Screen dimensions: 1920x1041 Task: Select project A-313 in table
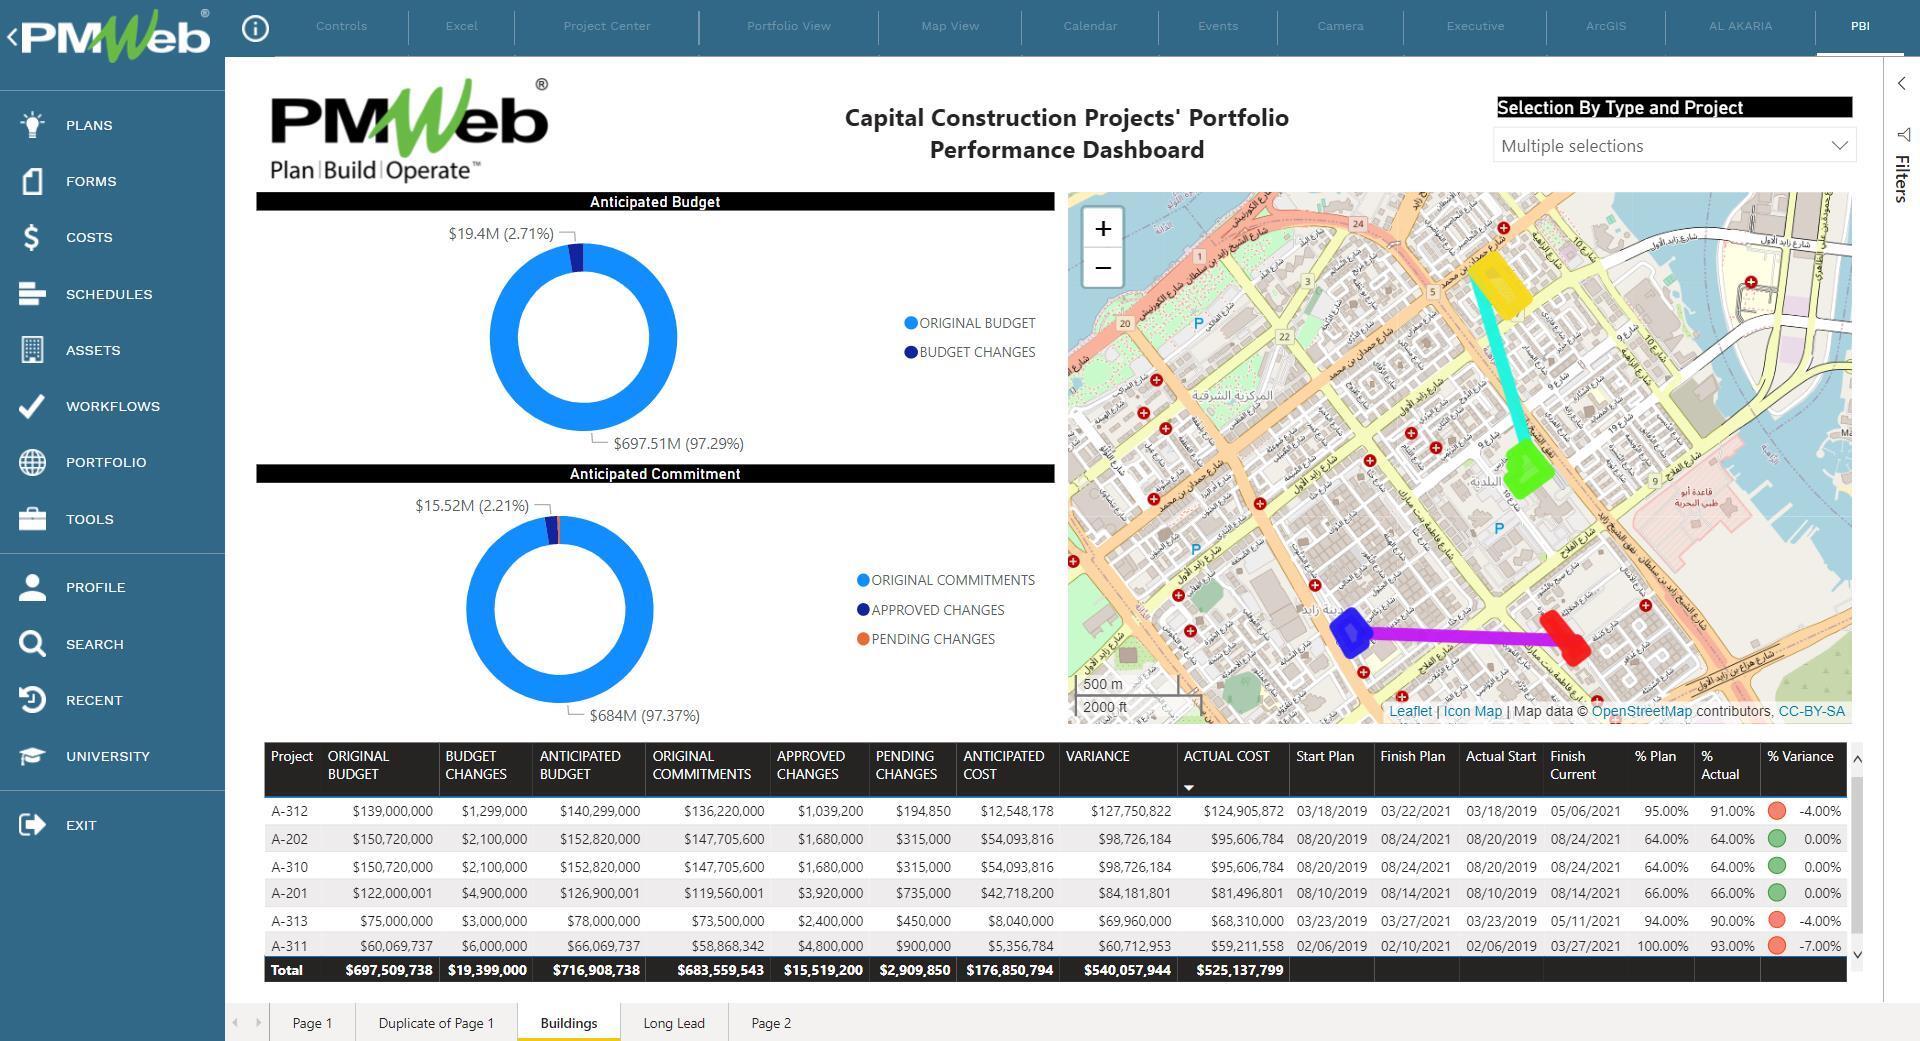289,921
